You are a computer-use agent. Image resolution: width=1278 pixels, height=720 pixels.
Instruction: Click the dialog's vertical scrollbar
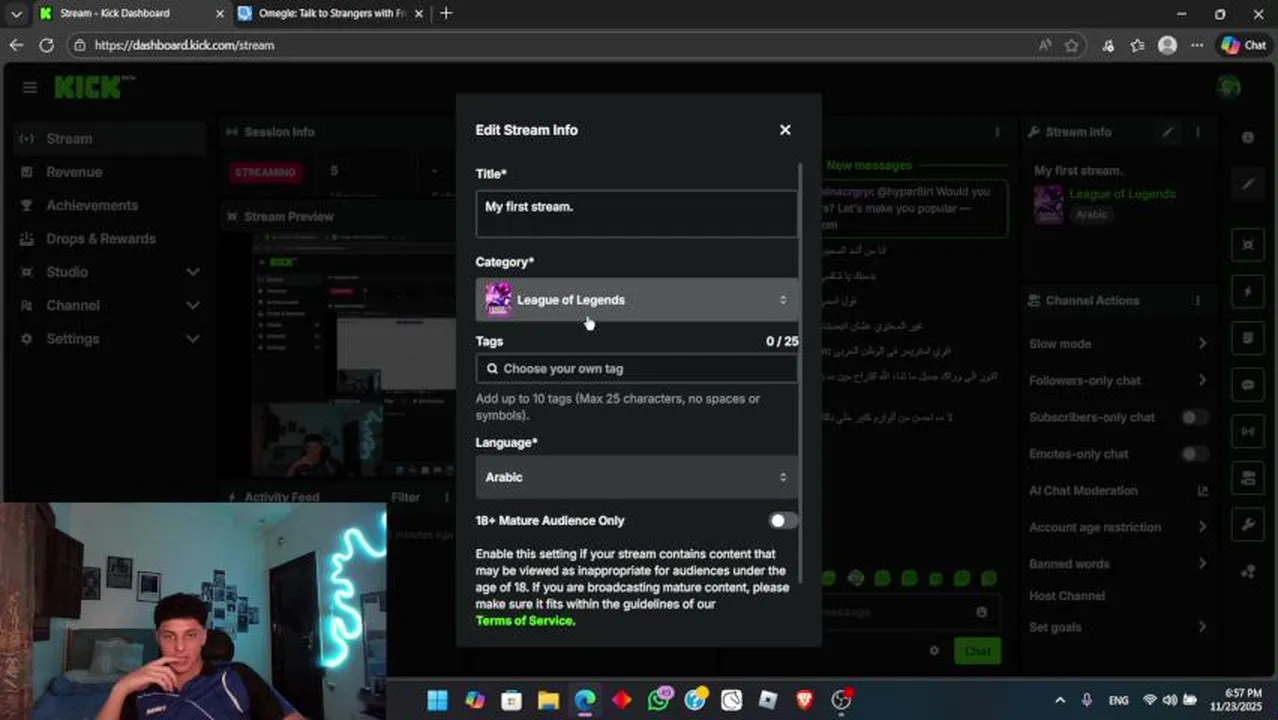coord(801,370)
